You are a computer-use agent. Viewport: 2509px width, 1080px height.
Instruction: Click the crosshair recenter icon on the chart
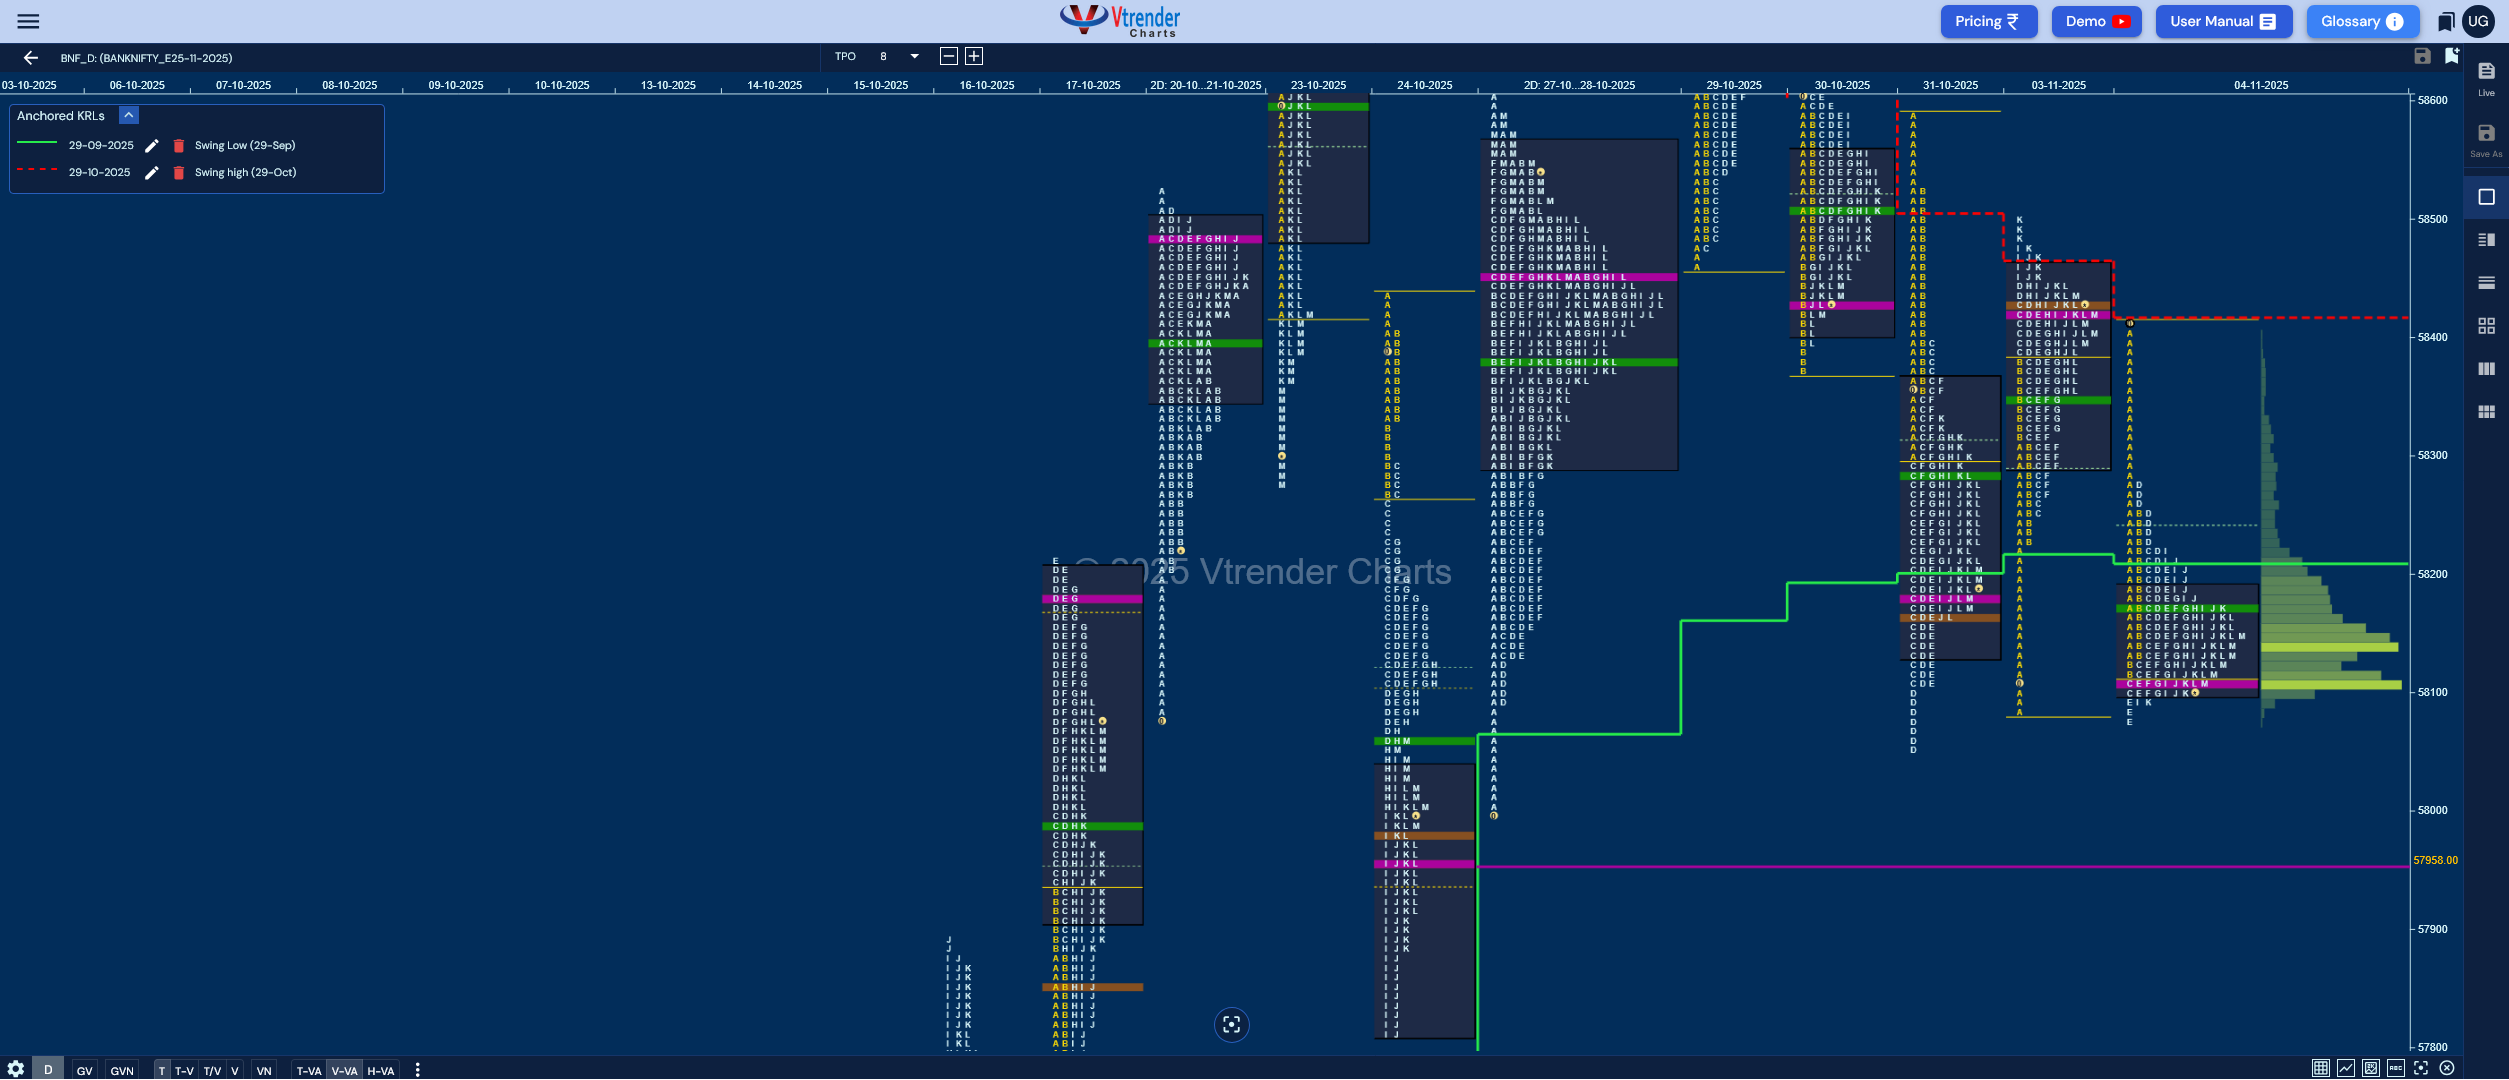(x=1232, y=1024)
